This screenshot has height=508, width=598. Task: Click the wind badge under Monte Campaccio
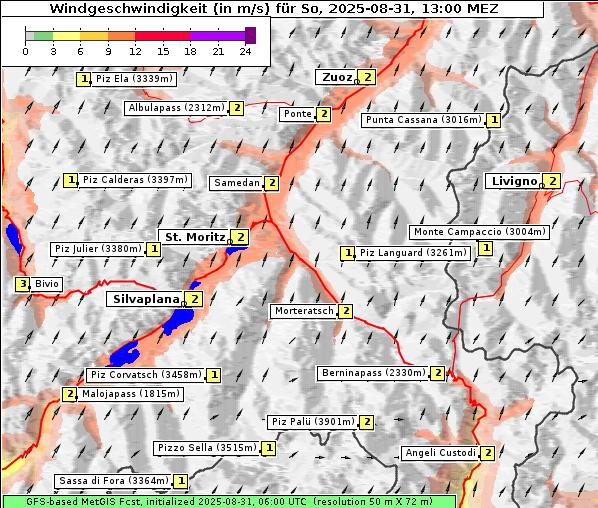[x=485, y=248]
